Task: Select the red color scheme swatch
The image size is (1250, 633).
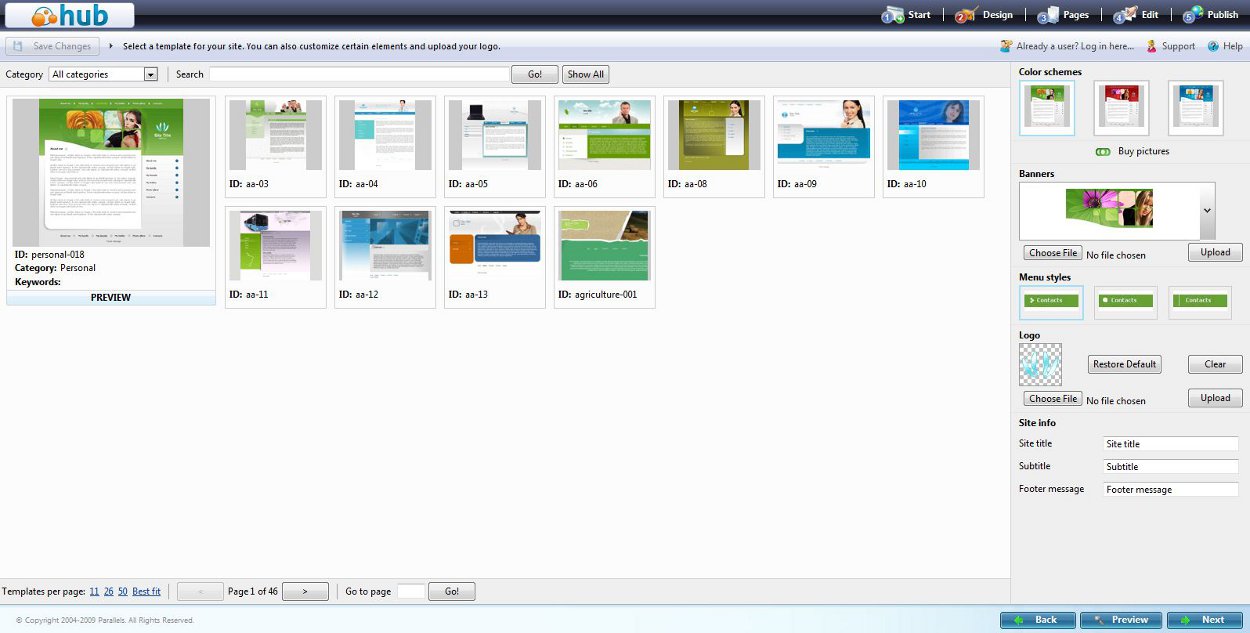Action: pos(1121,106)
